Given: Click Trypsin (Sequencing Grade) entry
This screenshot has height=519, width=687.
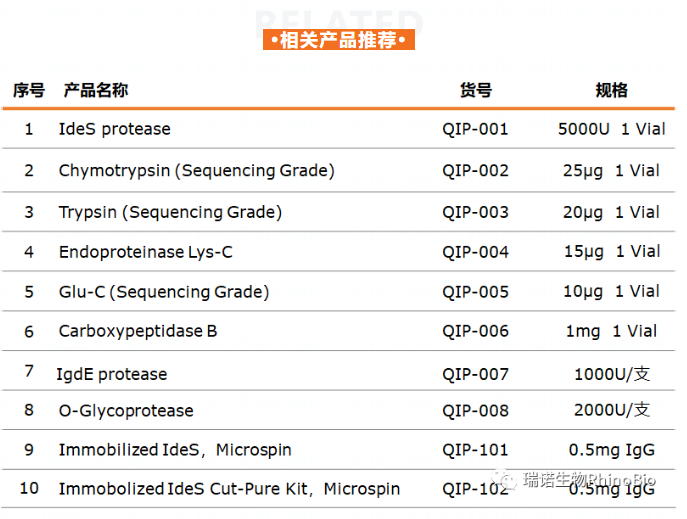Looking at the screenshot, I should (x=170, y=212).
